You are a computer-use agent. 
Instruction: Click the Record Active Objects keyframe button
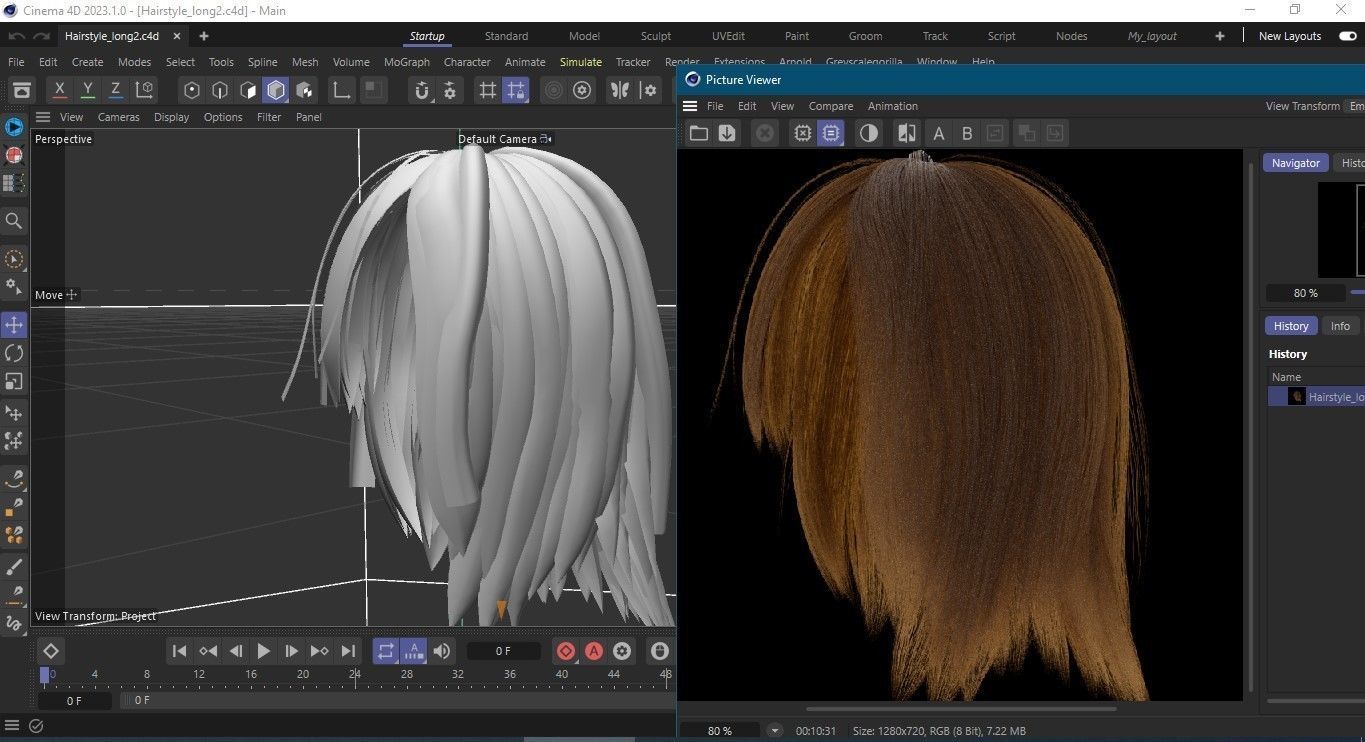[566, 651]
